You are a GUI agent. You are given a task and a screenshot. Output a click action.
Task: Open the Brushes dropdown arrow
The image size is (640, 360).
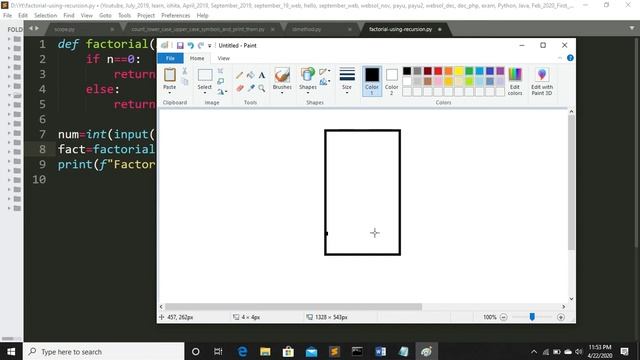(x=282, y=93)
